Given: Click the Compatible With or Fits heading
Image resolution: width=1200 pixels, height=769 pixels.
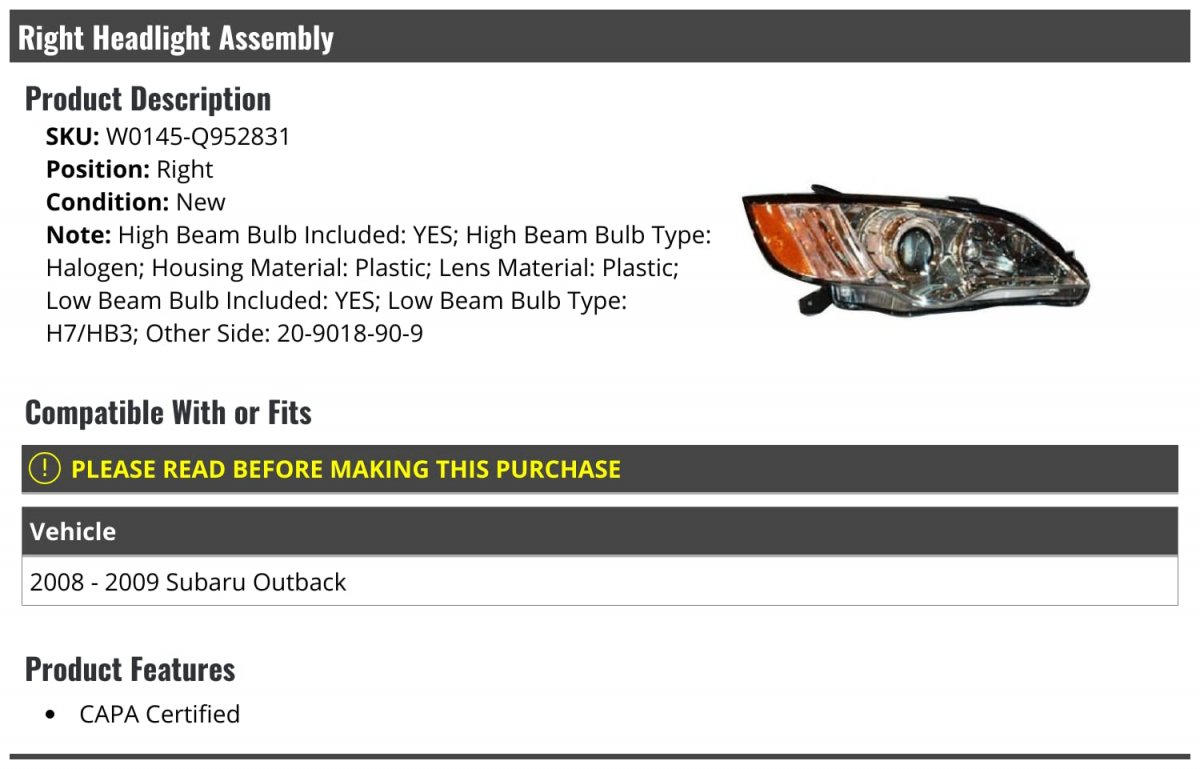Looking at the screenshot, I should pyautogui.click(x=168, y=412).
